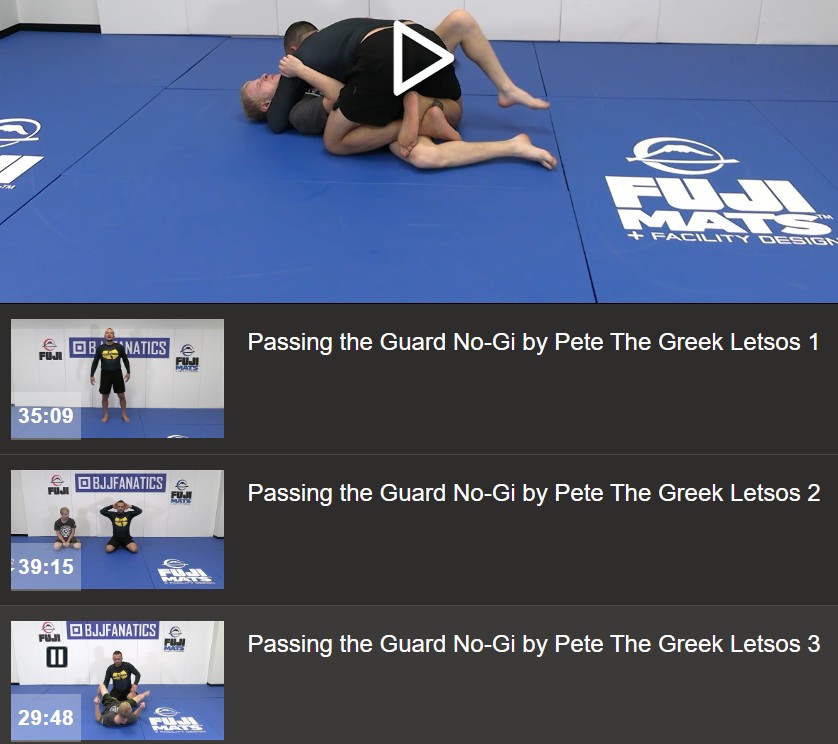Click the pause icon on part 3 thumbnail
This screenshot has height=744, width=838.
tap(57, 657)
